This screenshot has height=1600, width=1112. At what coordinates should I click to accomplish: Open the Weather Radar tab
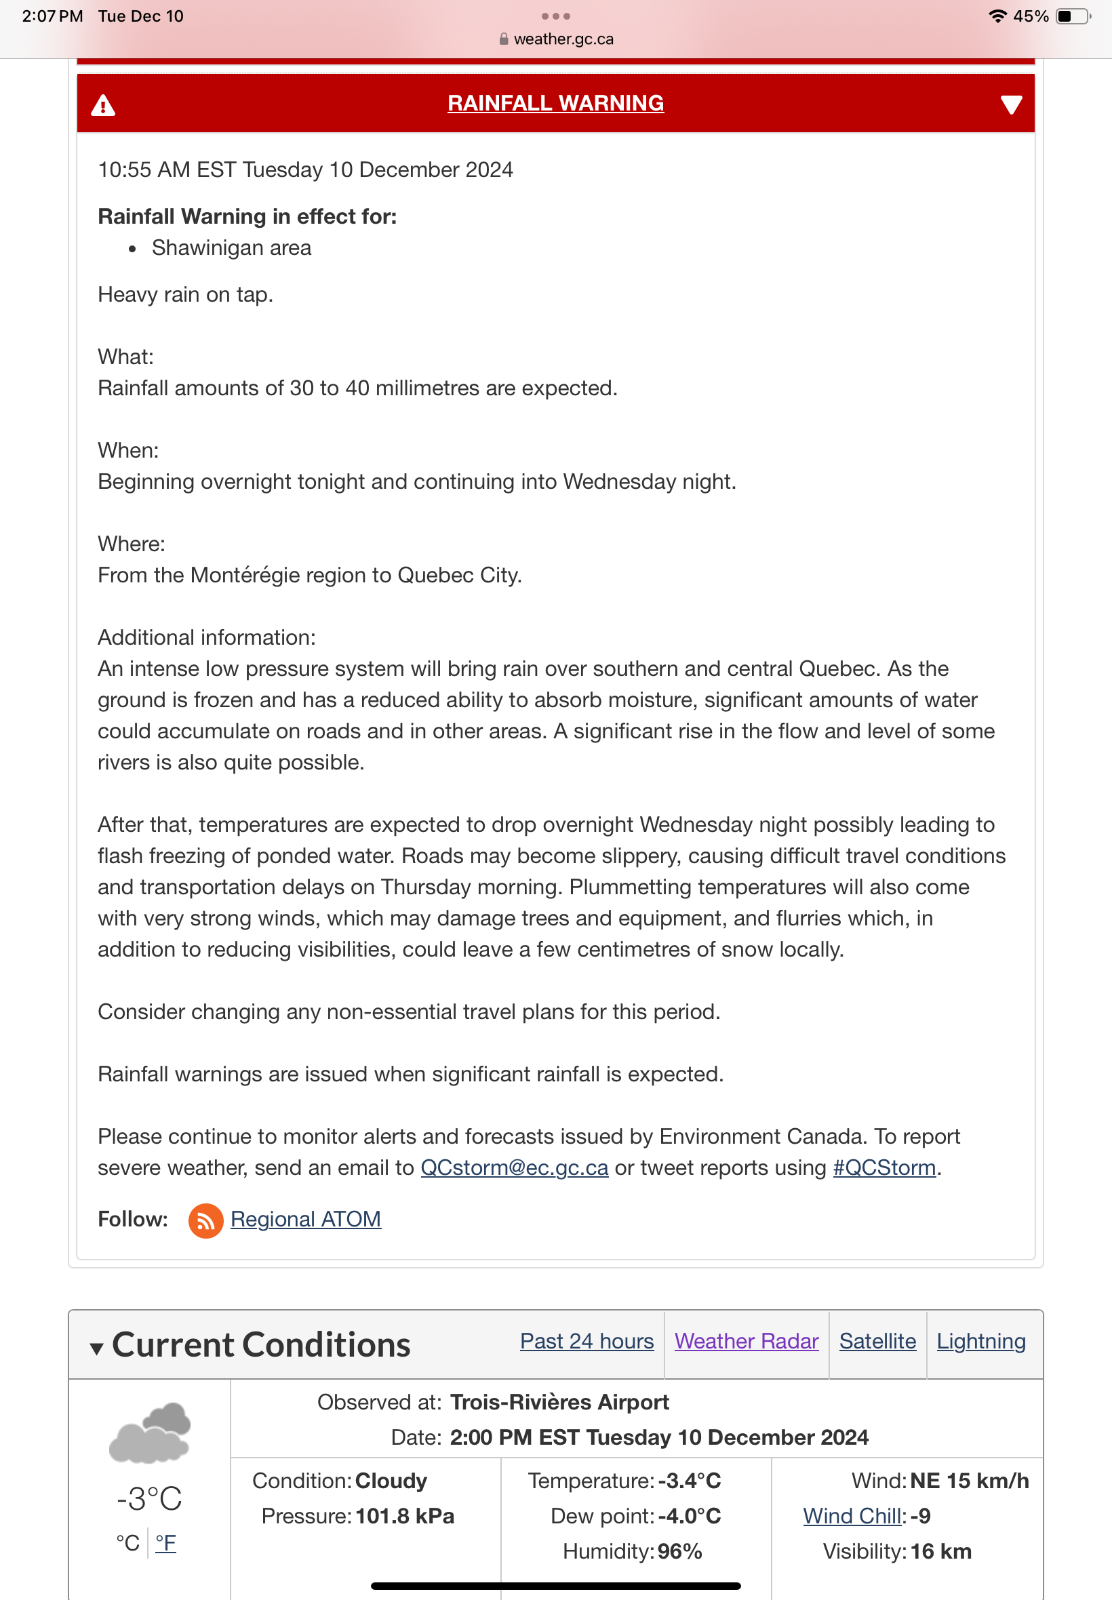point(746,1341)
